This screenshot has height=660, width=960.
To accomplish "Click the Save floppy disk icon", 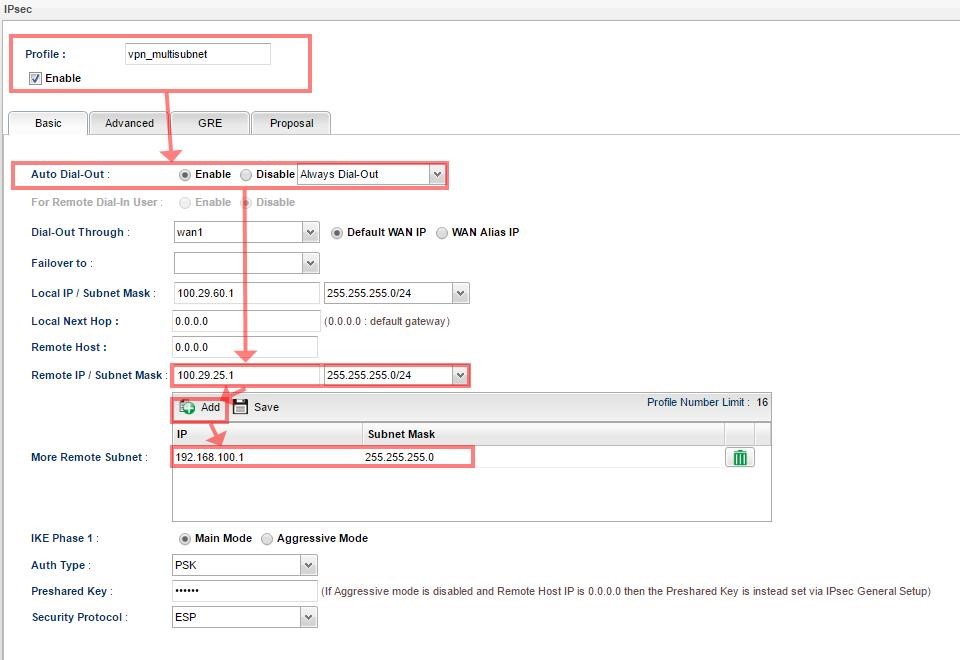I will [x=241, y=407].
